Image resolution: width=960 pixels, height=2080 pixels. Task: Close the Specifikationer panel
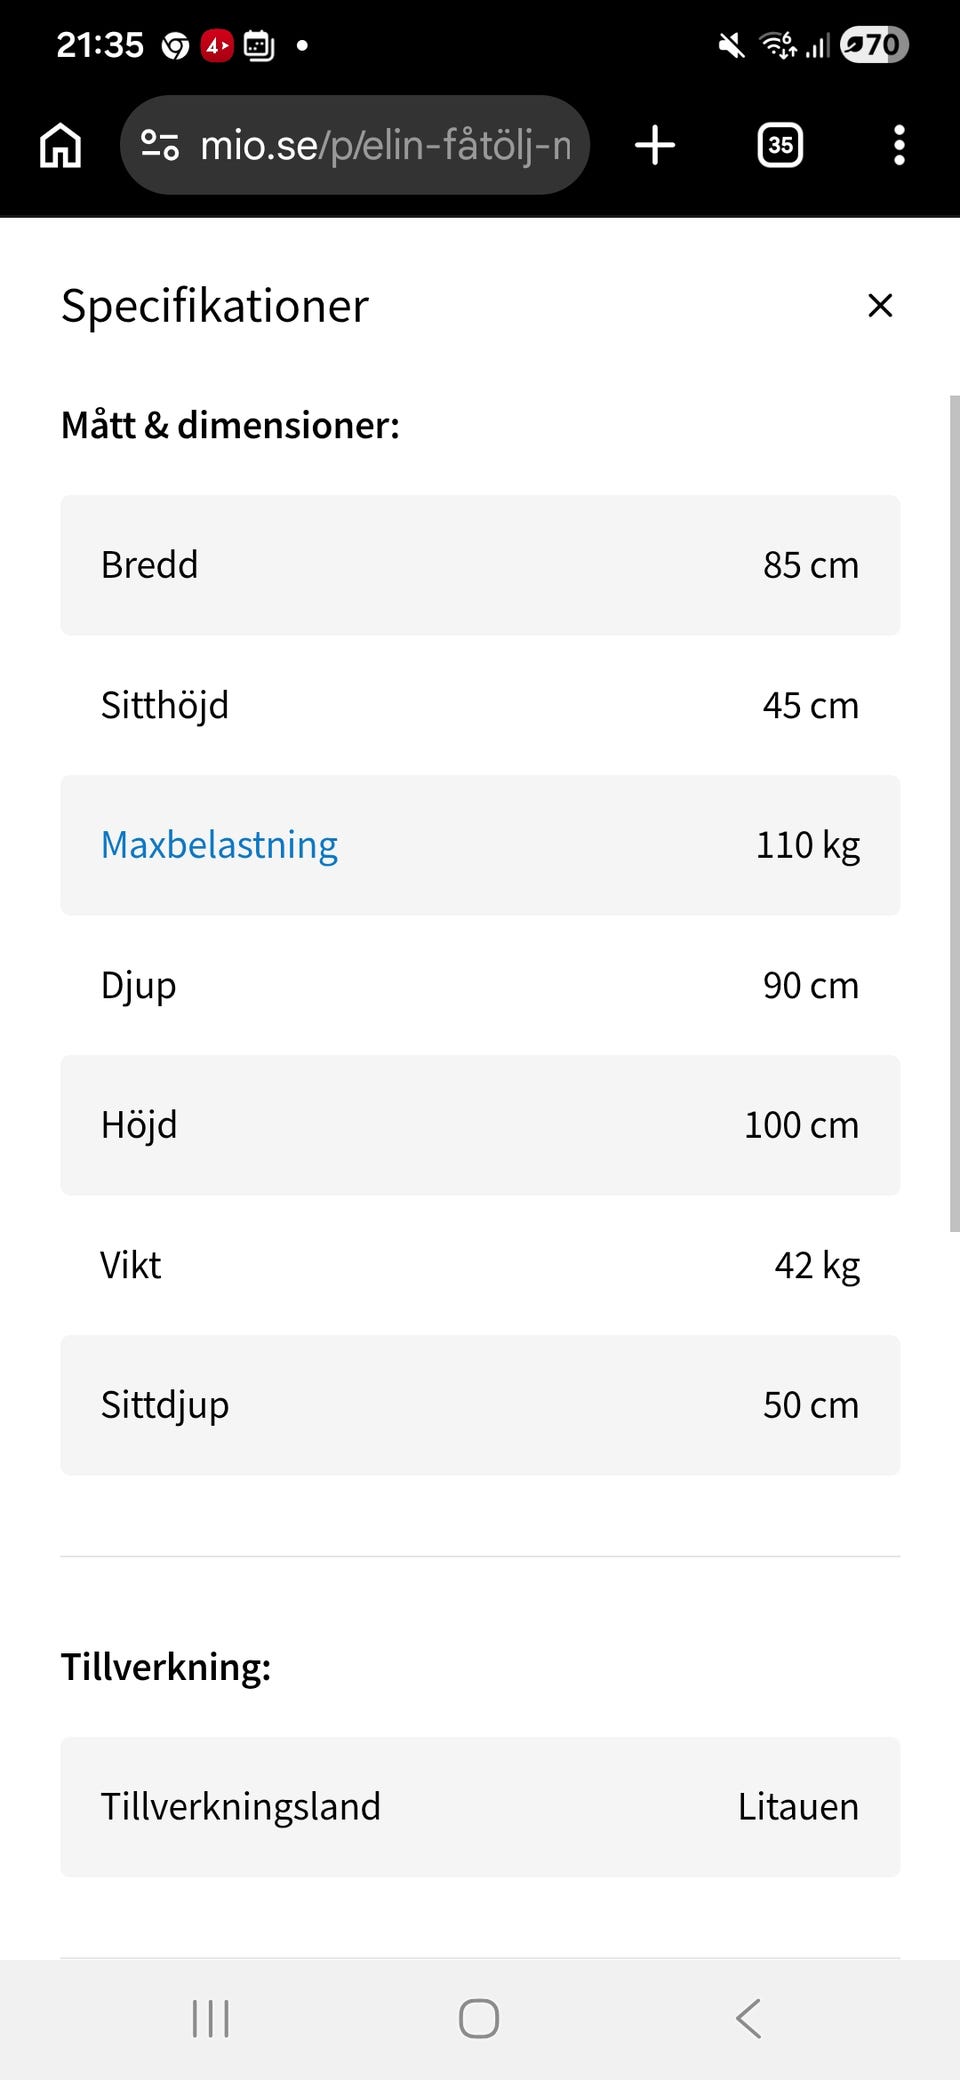tap(880, 305)
